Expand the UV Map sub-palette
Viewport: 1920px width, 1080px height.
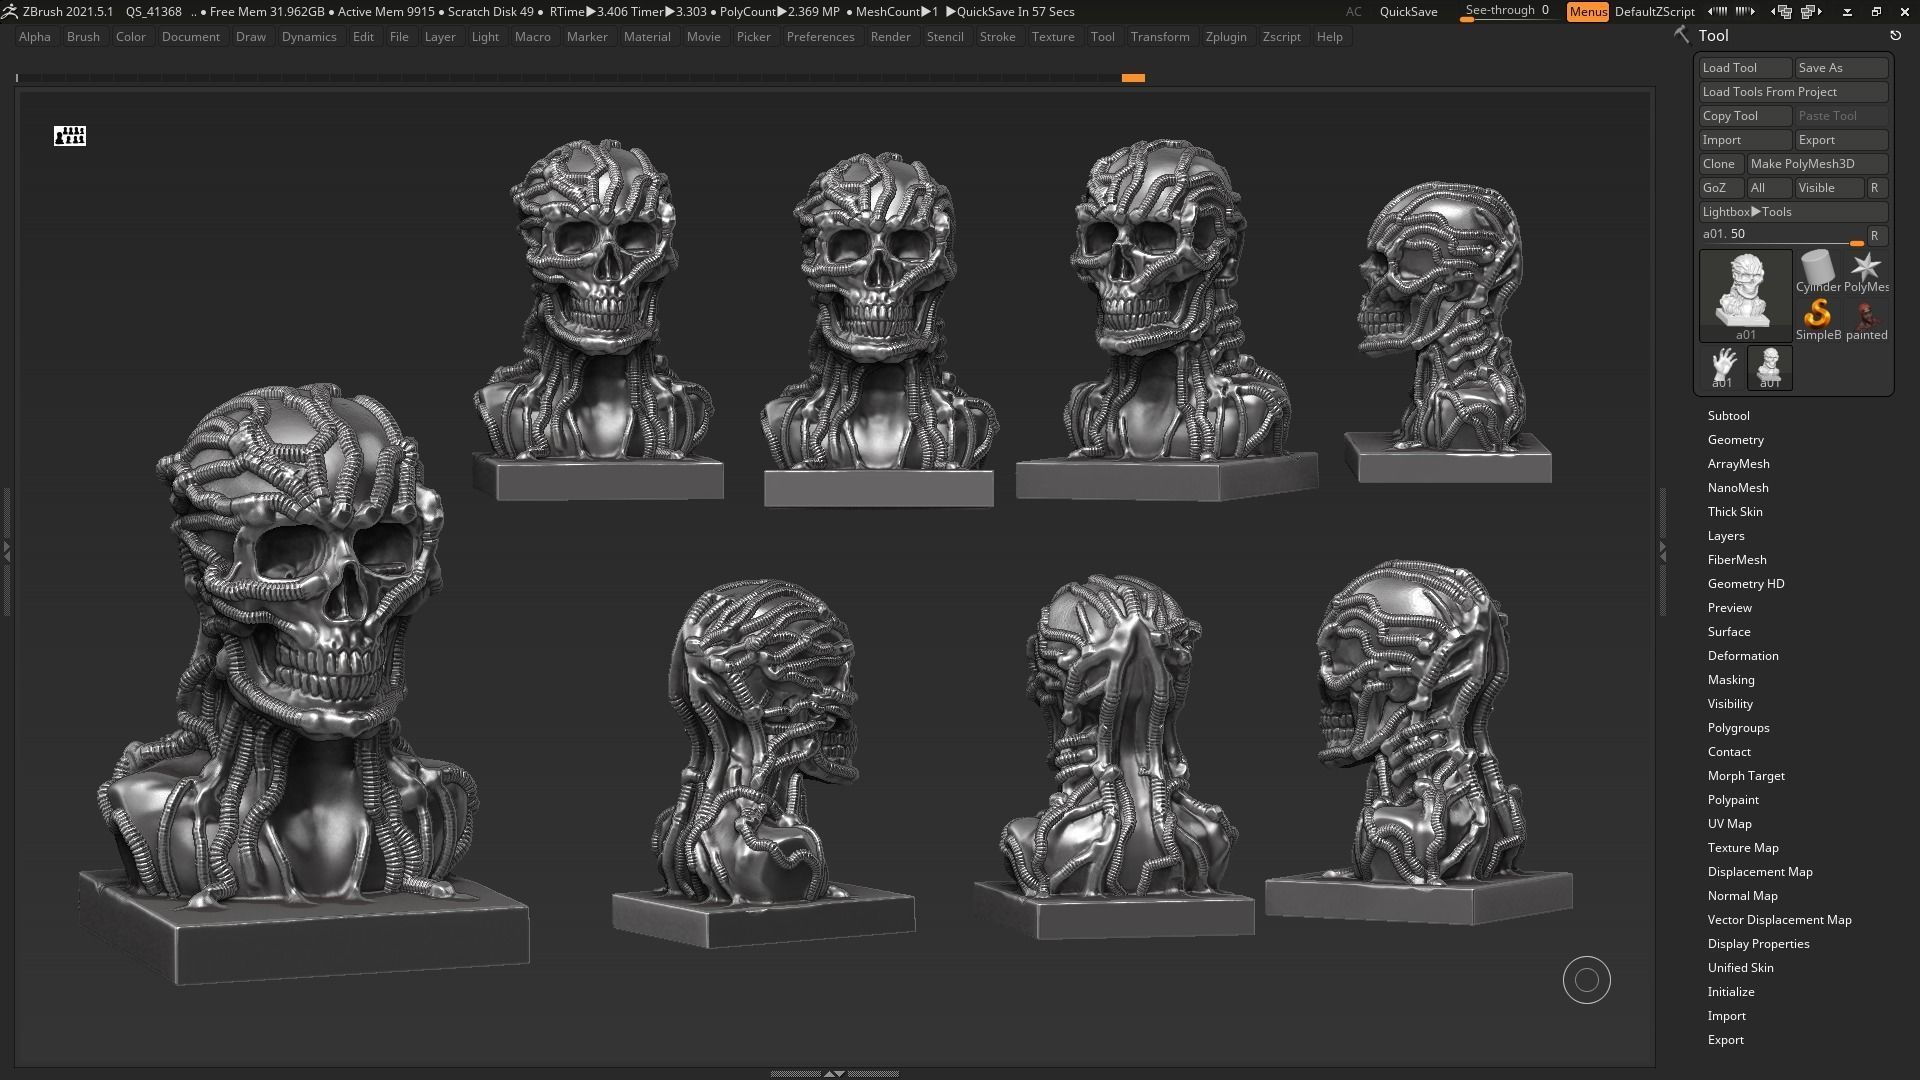1729,824
